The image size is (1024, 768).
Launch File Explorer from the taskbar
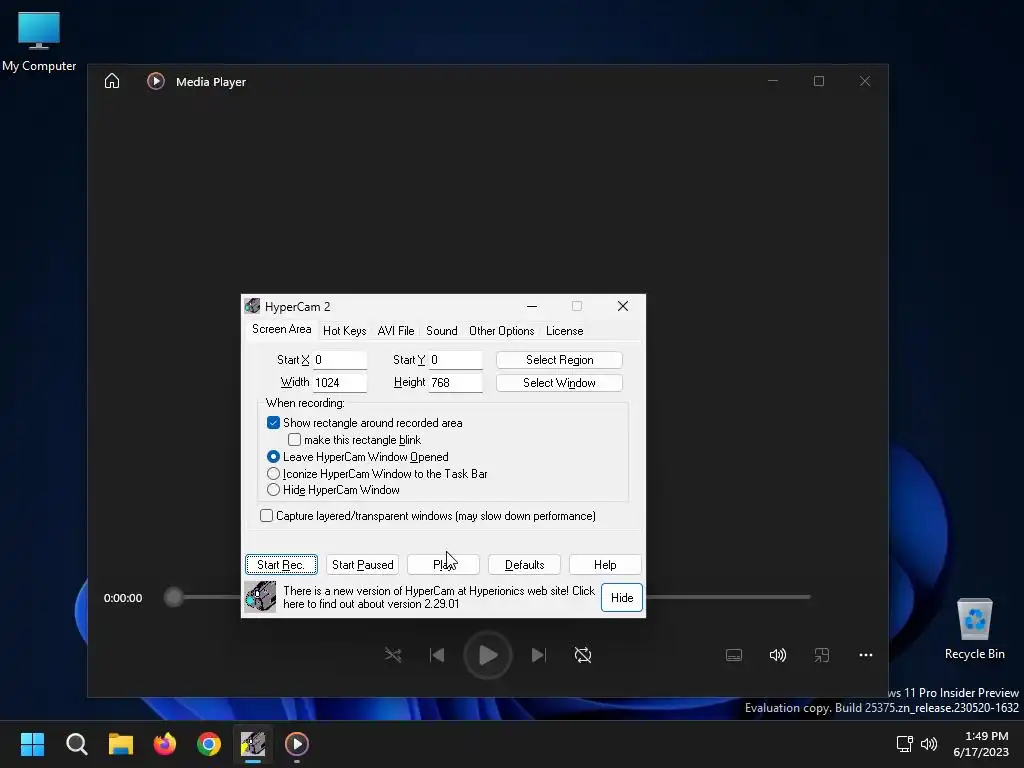tap(121, 744)
